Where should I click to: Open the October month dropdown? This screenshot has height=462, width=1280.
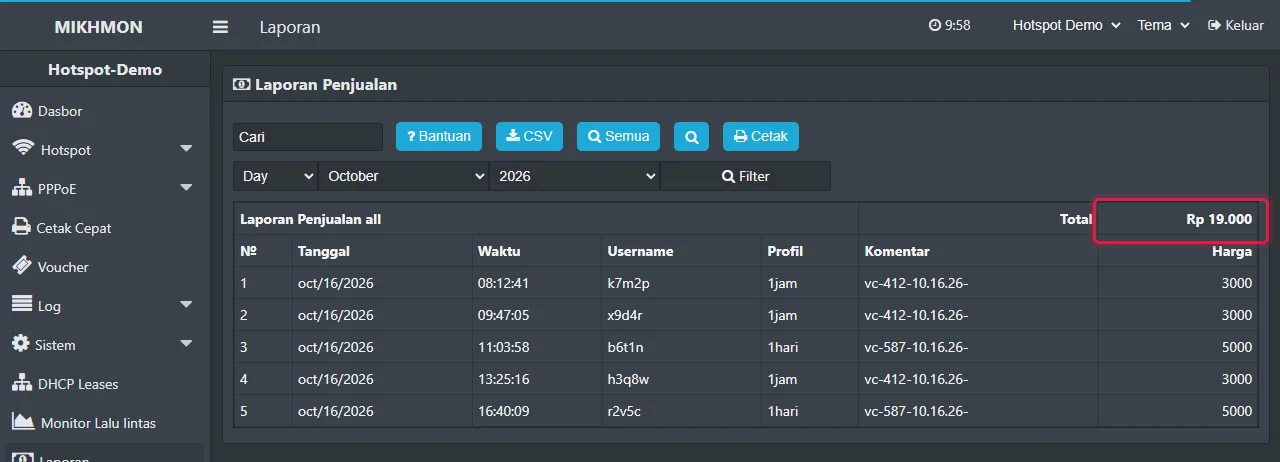pos(404,176)
